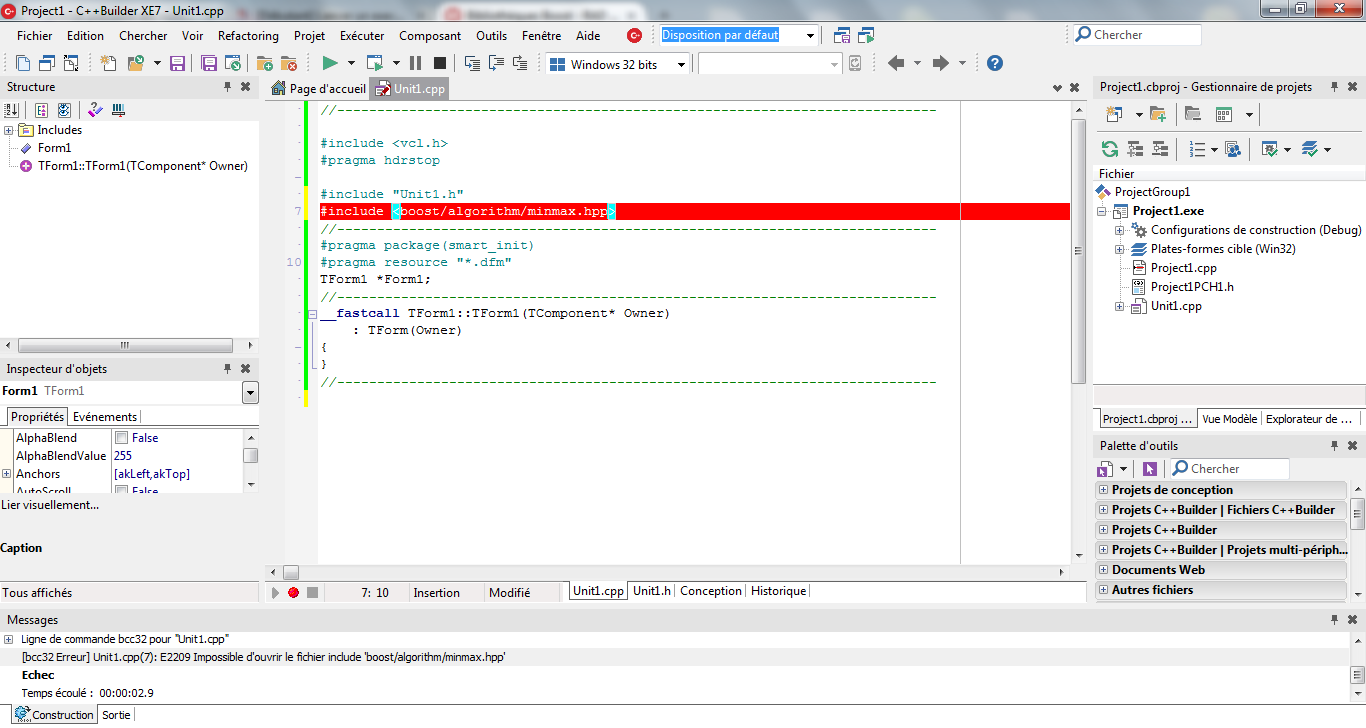Image resolution: width=1366 pixels, height=728 pixels.
Task: Click the Set debug desktop icon
Action: tap(866, 35)
